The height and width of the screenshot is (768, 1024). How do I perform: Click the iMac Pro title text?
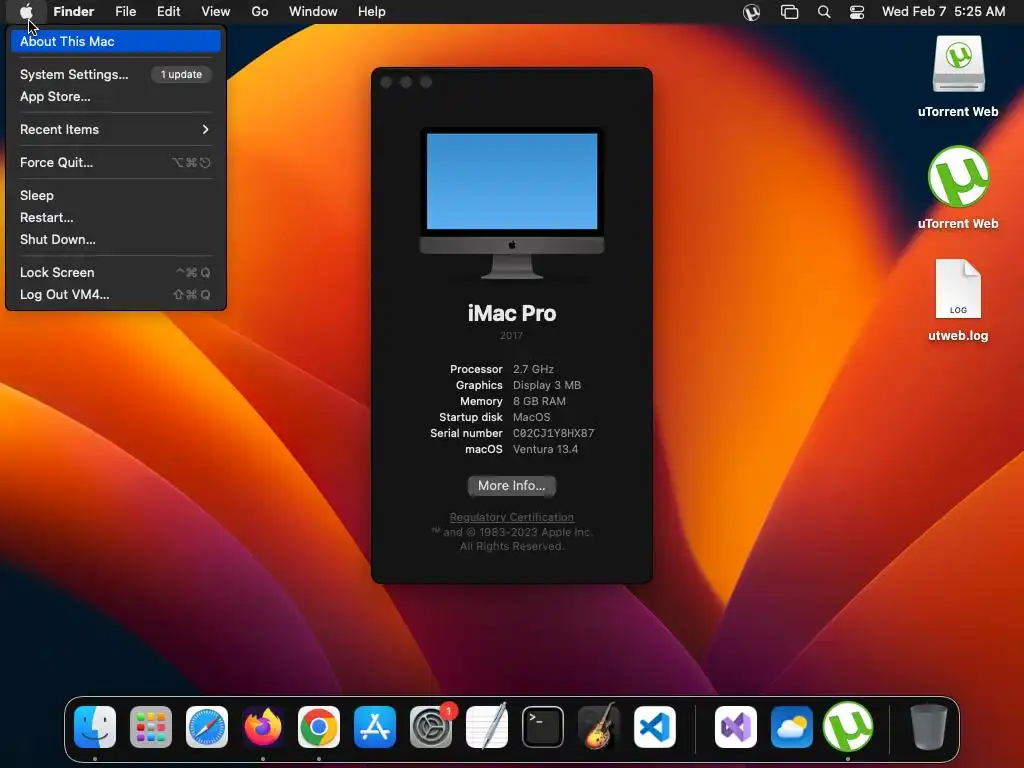[512, 313]
